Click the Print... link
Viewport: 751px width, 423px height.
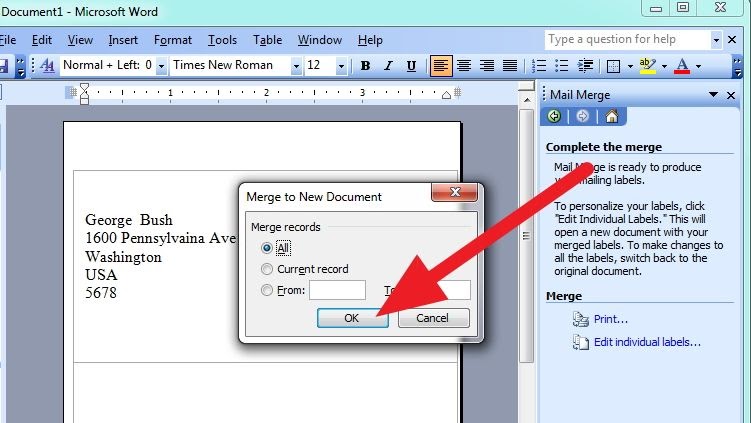[x=610, y=319]
